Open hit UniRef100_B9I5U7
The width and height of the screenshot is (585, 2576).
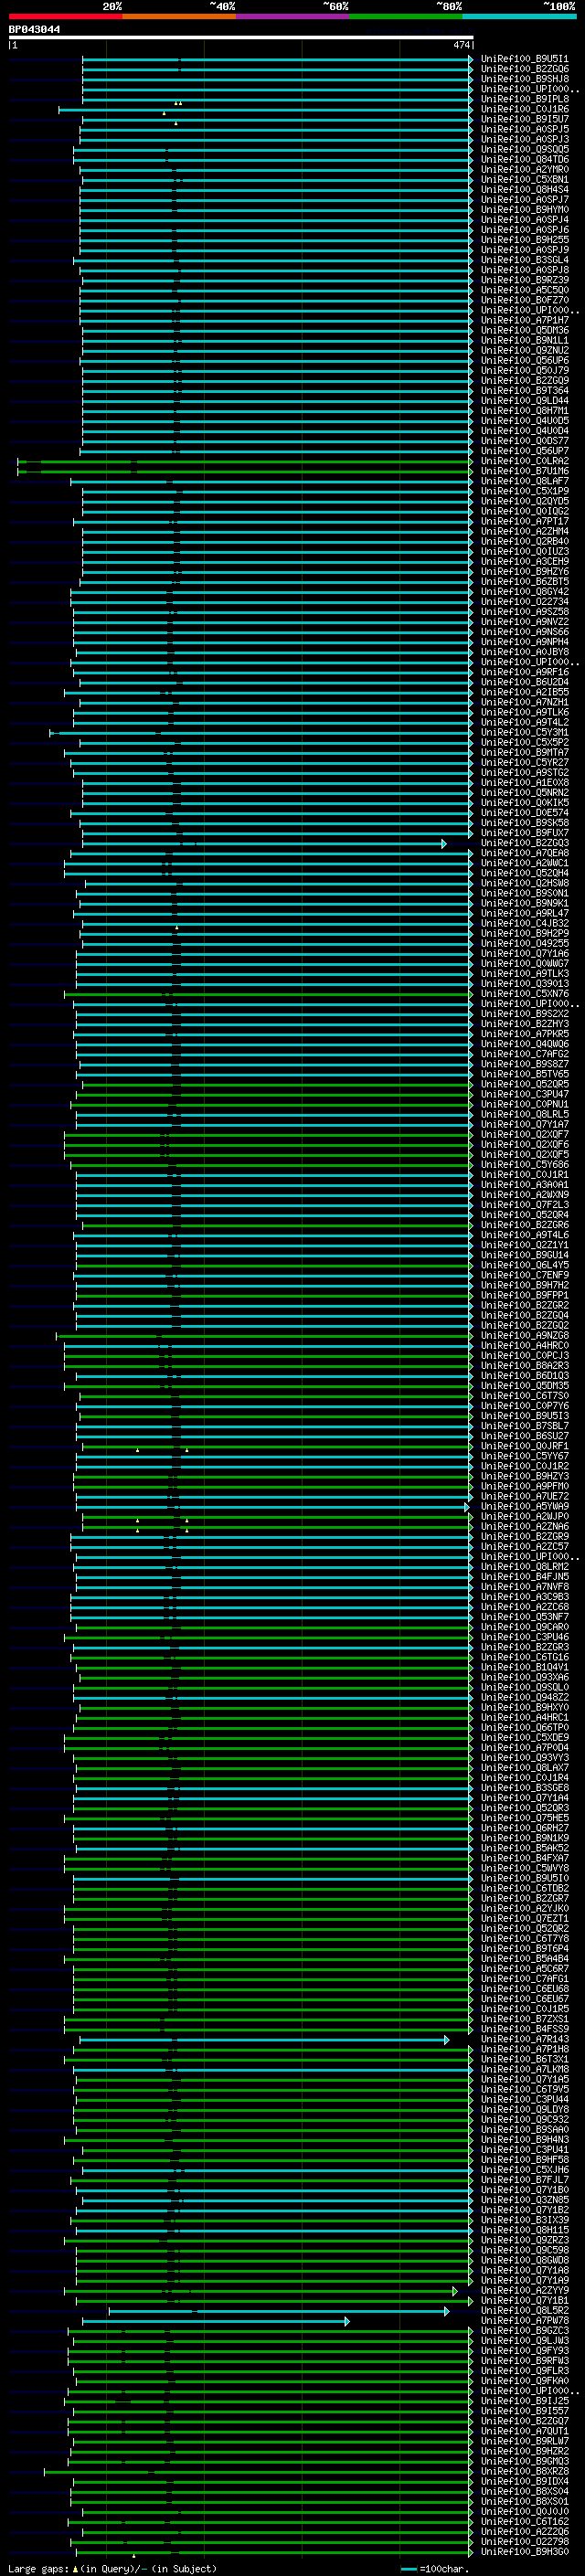point(524,119)
